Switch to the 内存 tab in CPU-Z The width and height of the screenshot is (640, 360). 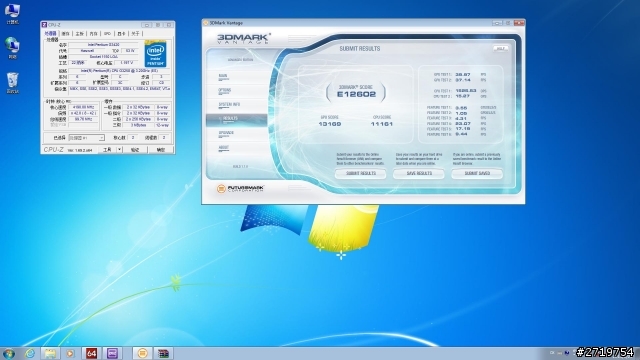tap(93, 33)
